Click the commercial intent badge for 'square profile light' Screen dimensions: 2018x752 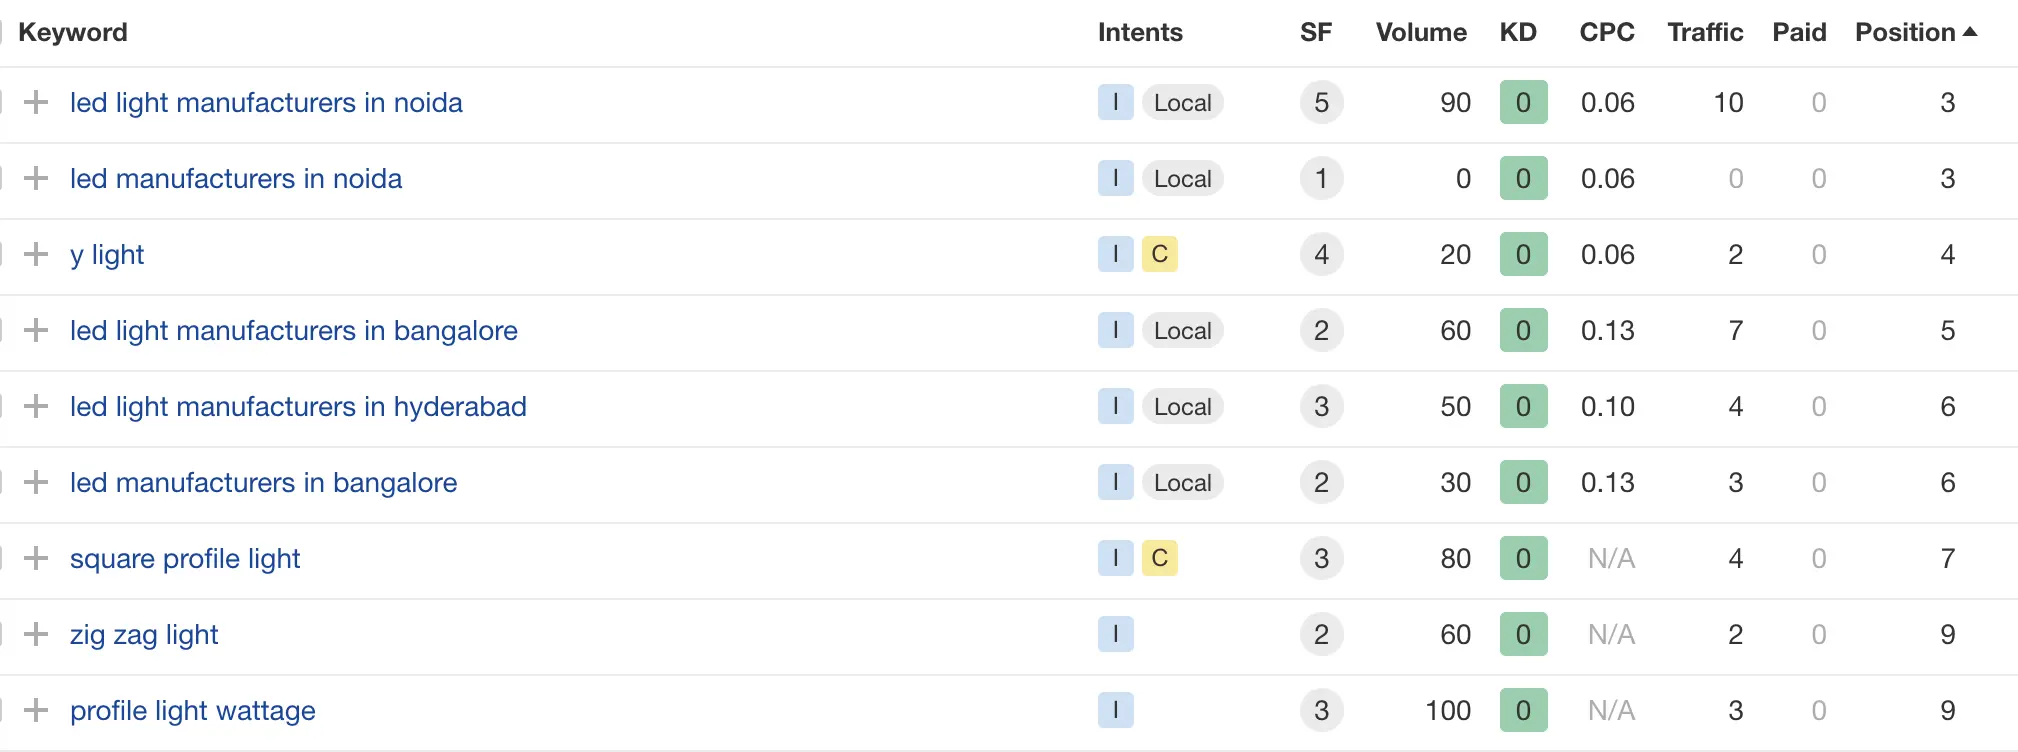pos(1159,558)
